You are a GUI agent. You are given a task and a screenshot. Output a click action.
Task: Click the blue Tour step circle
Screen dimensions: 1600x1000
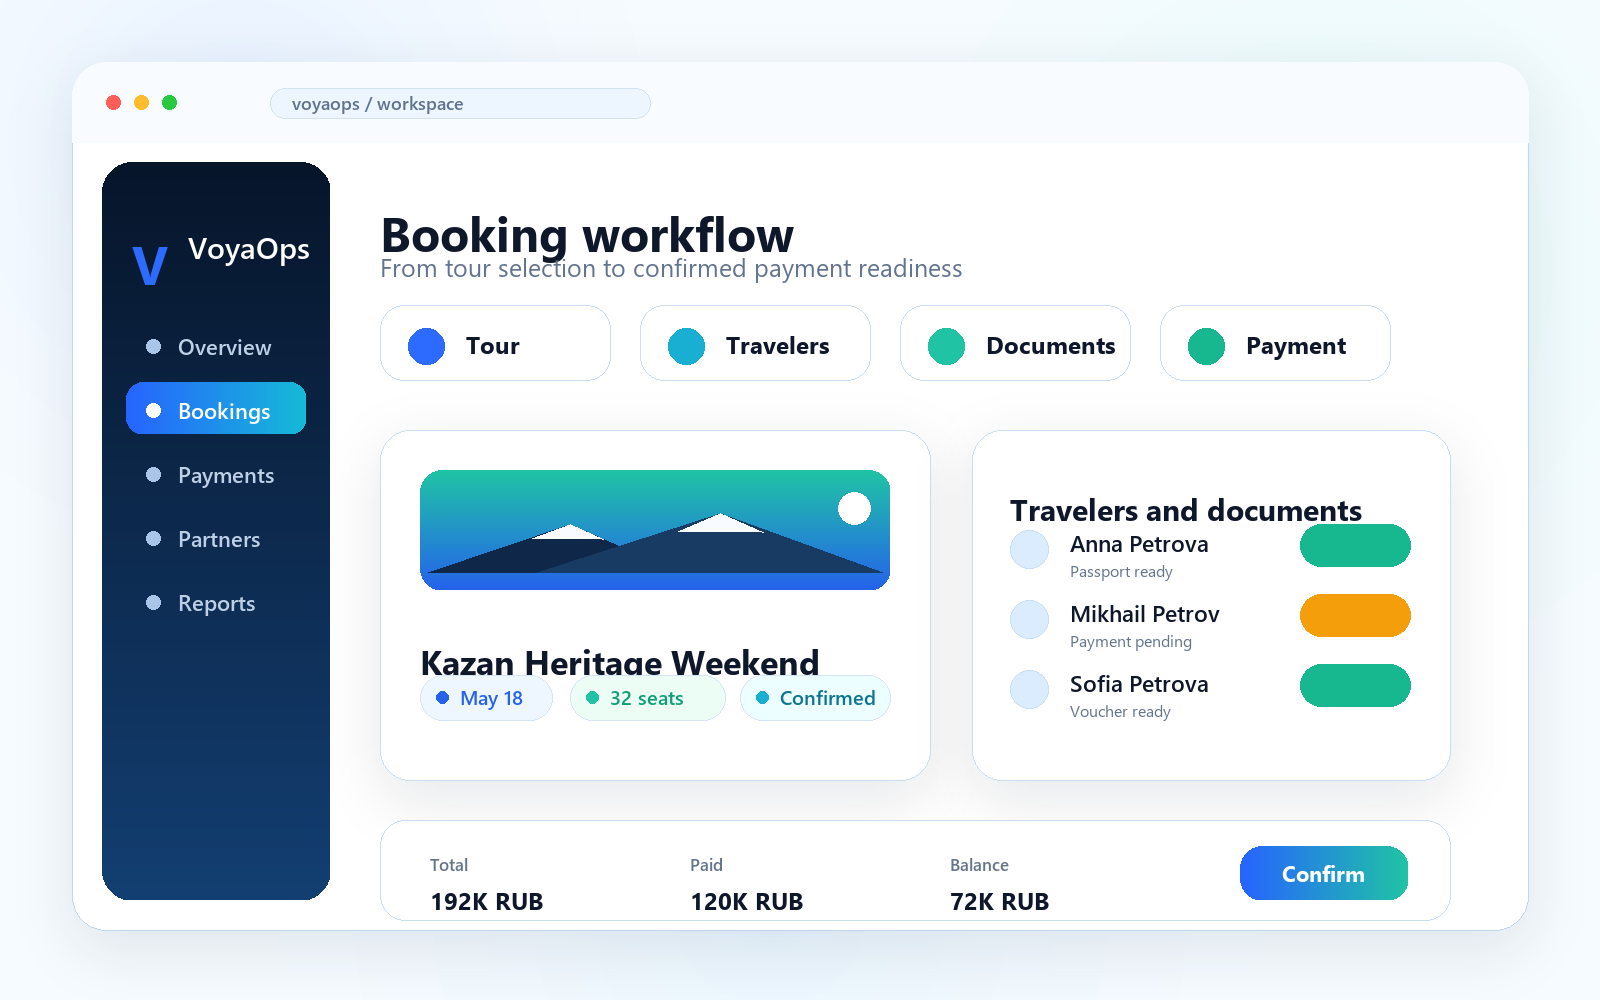(427, 346)
